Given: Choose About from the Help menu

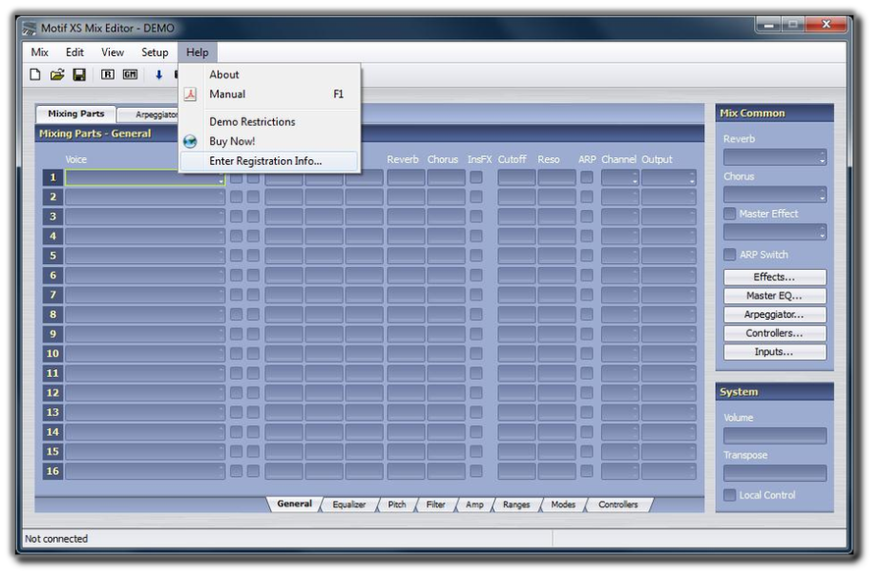Looking at the screenshot, I should tap(269, 75).
